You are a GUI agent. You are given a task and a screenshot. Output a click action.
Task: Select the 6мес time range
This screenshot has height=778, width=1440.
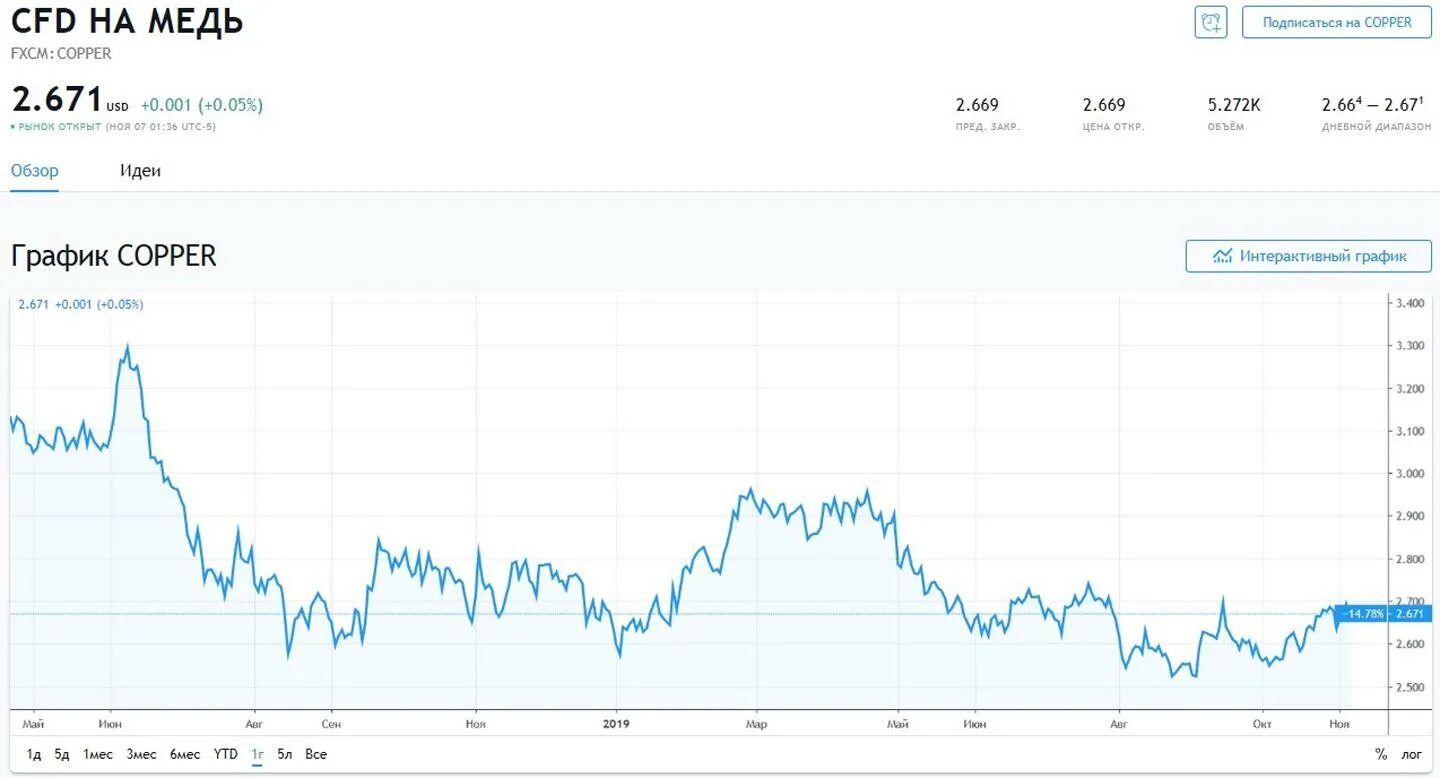tap(185, 754)
